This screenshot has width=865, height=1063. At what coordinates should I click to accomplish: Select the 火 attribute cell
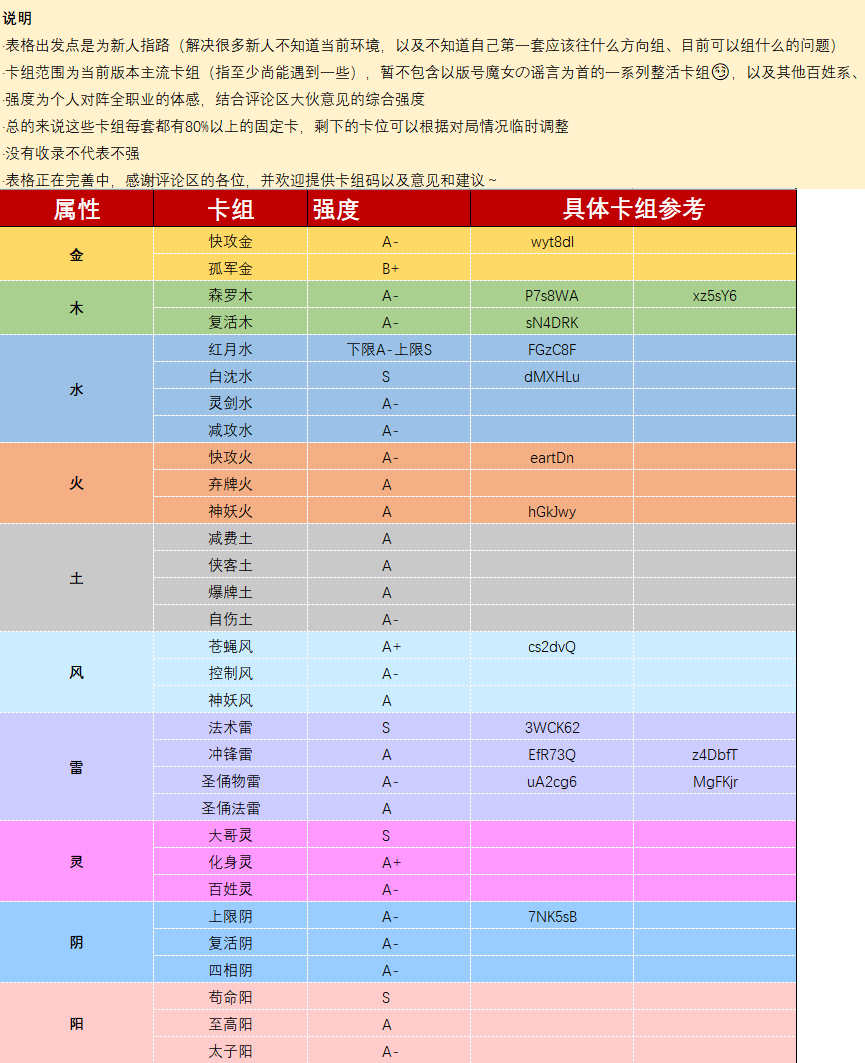point(77,483)
